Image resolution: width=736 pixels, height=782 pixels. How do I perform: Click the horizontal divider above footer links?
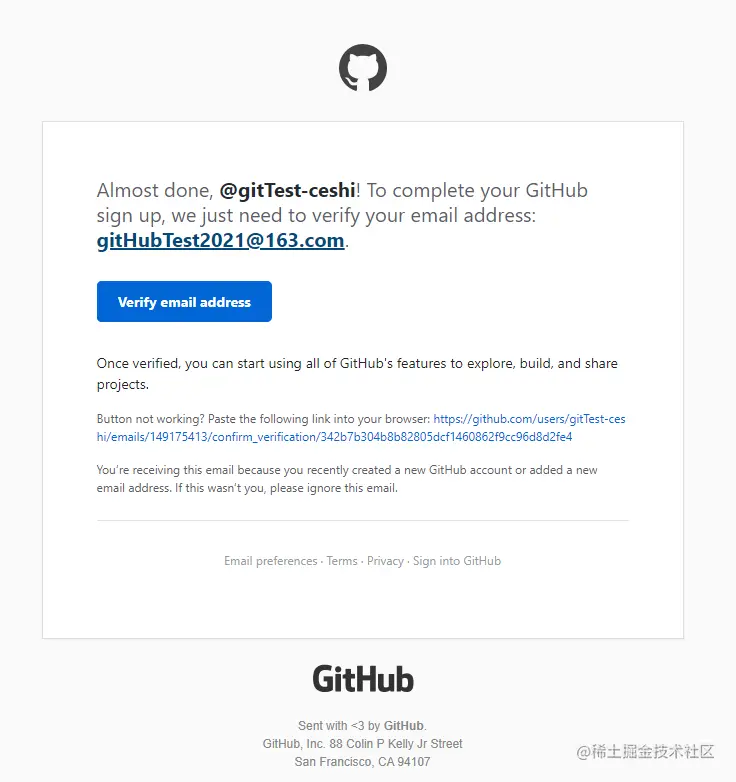(x=363, y=520)
